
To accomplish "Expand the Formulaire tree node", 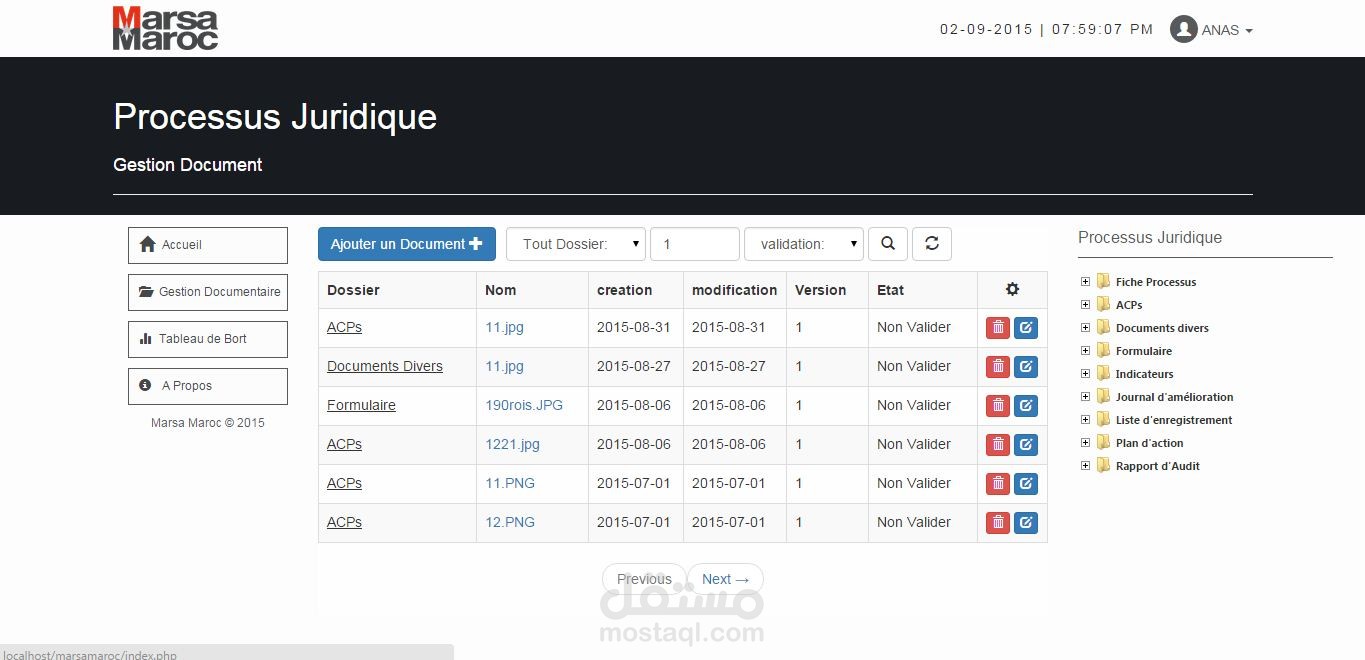I will [1085, 351].
